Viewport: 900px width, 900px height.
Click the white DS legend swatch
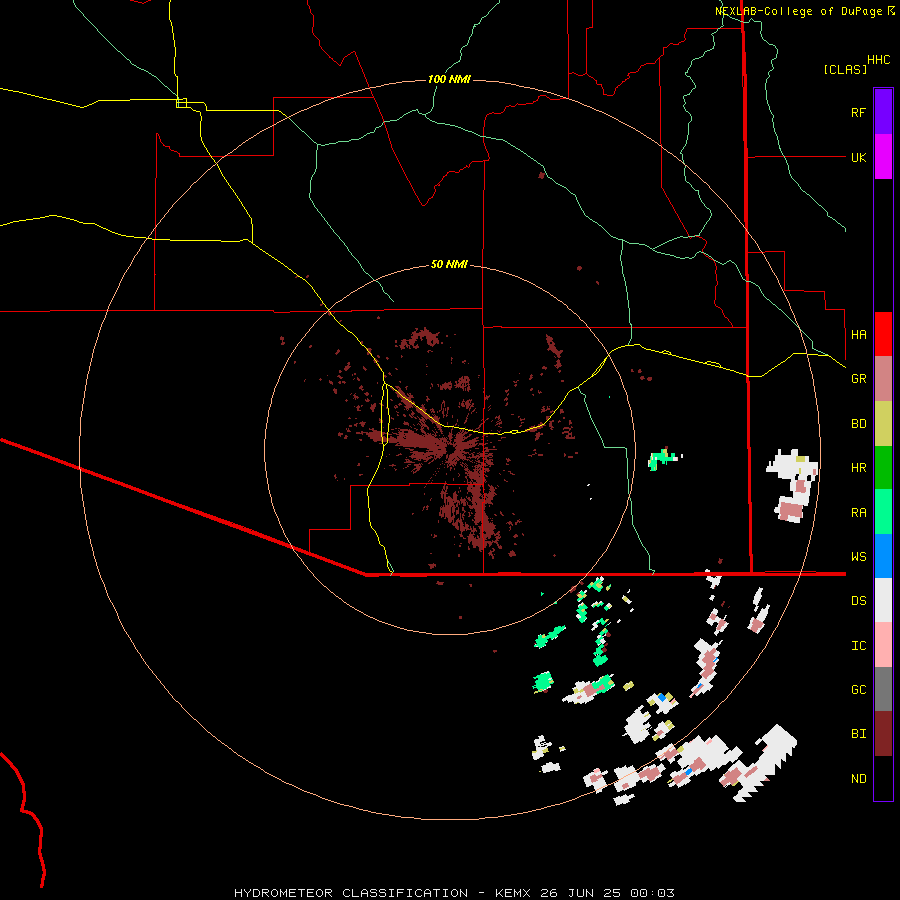pyautogui.click(x=883, y=600)
